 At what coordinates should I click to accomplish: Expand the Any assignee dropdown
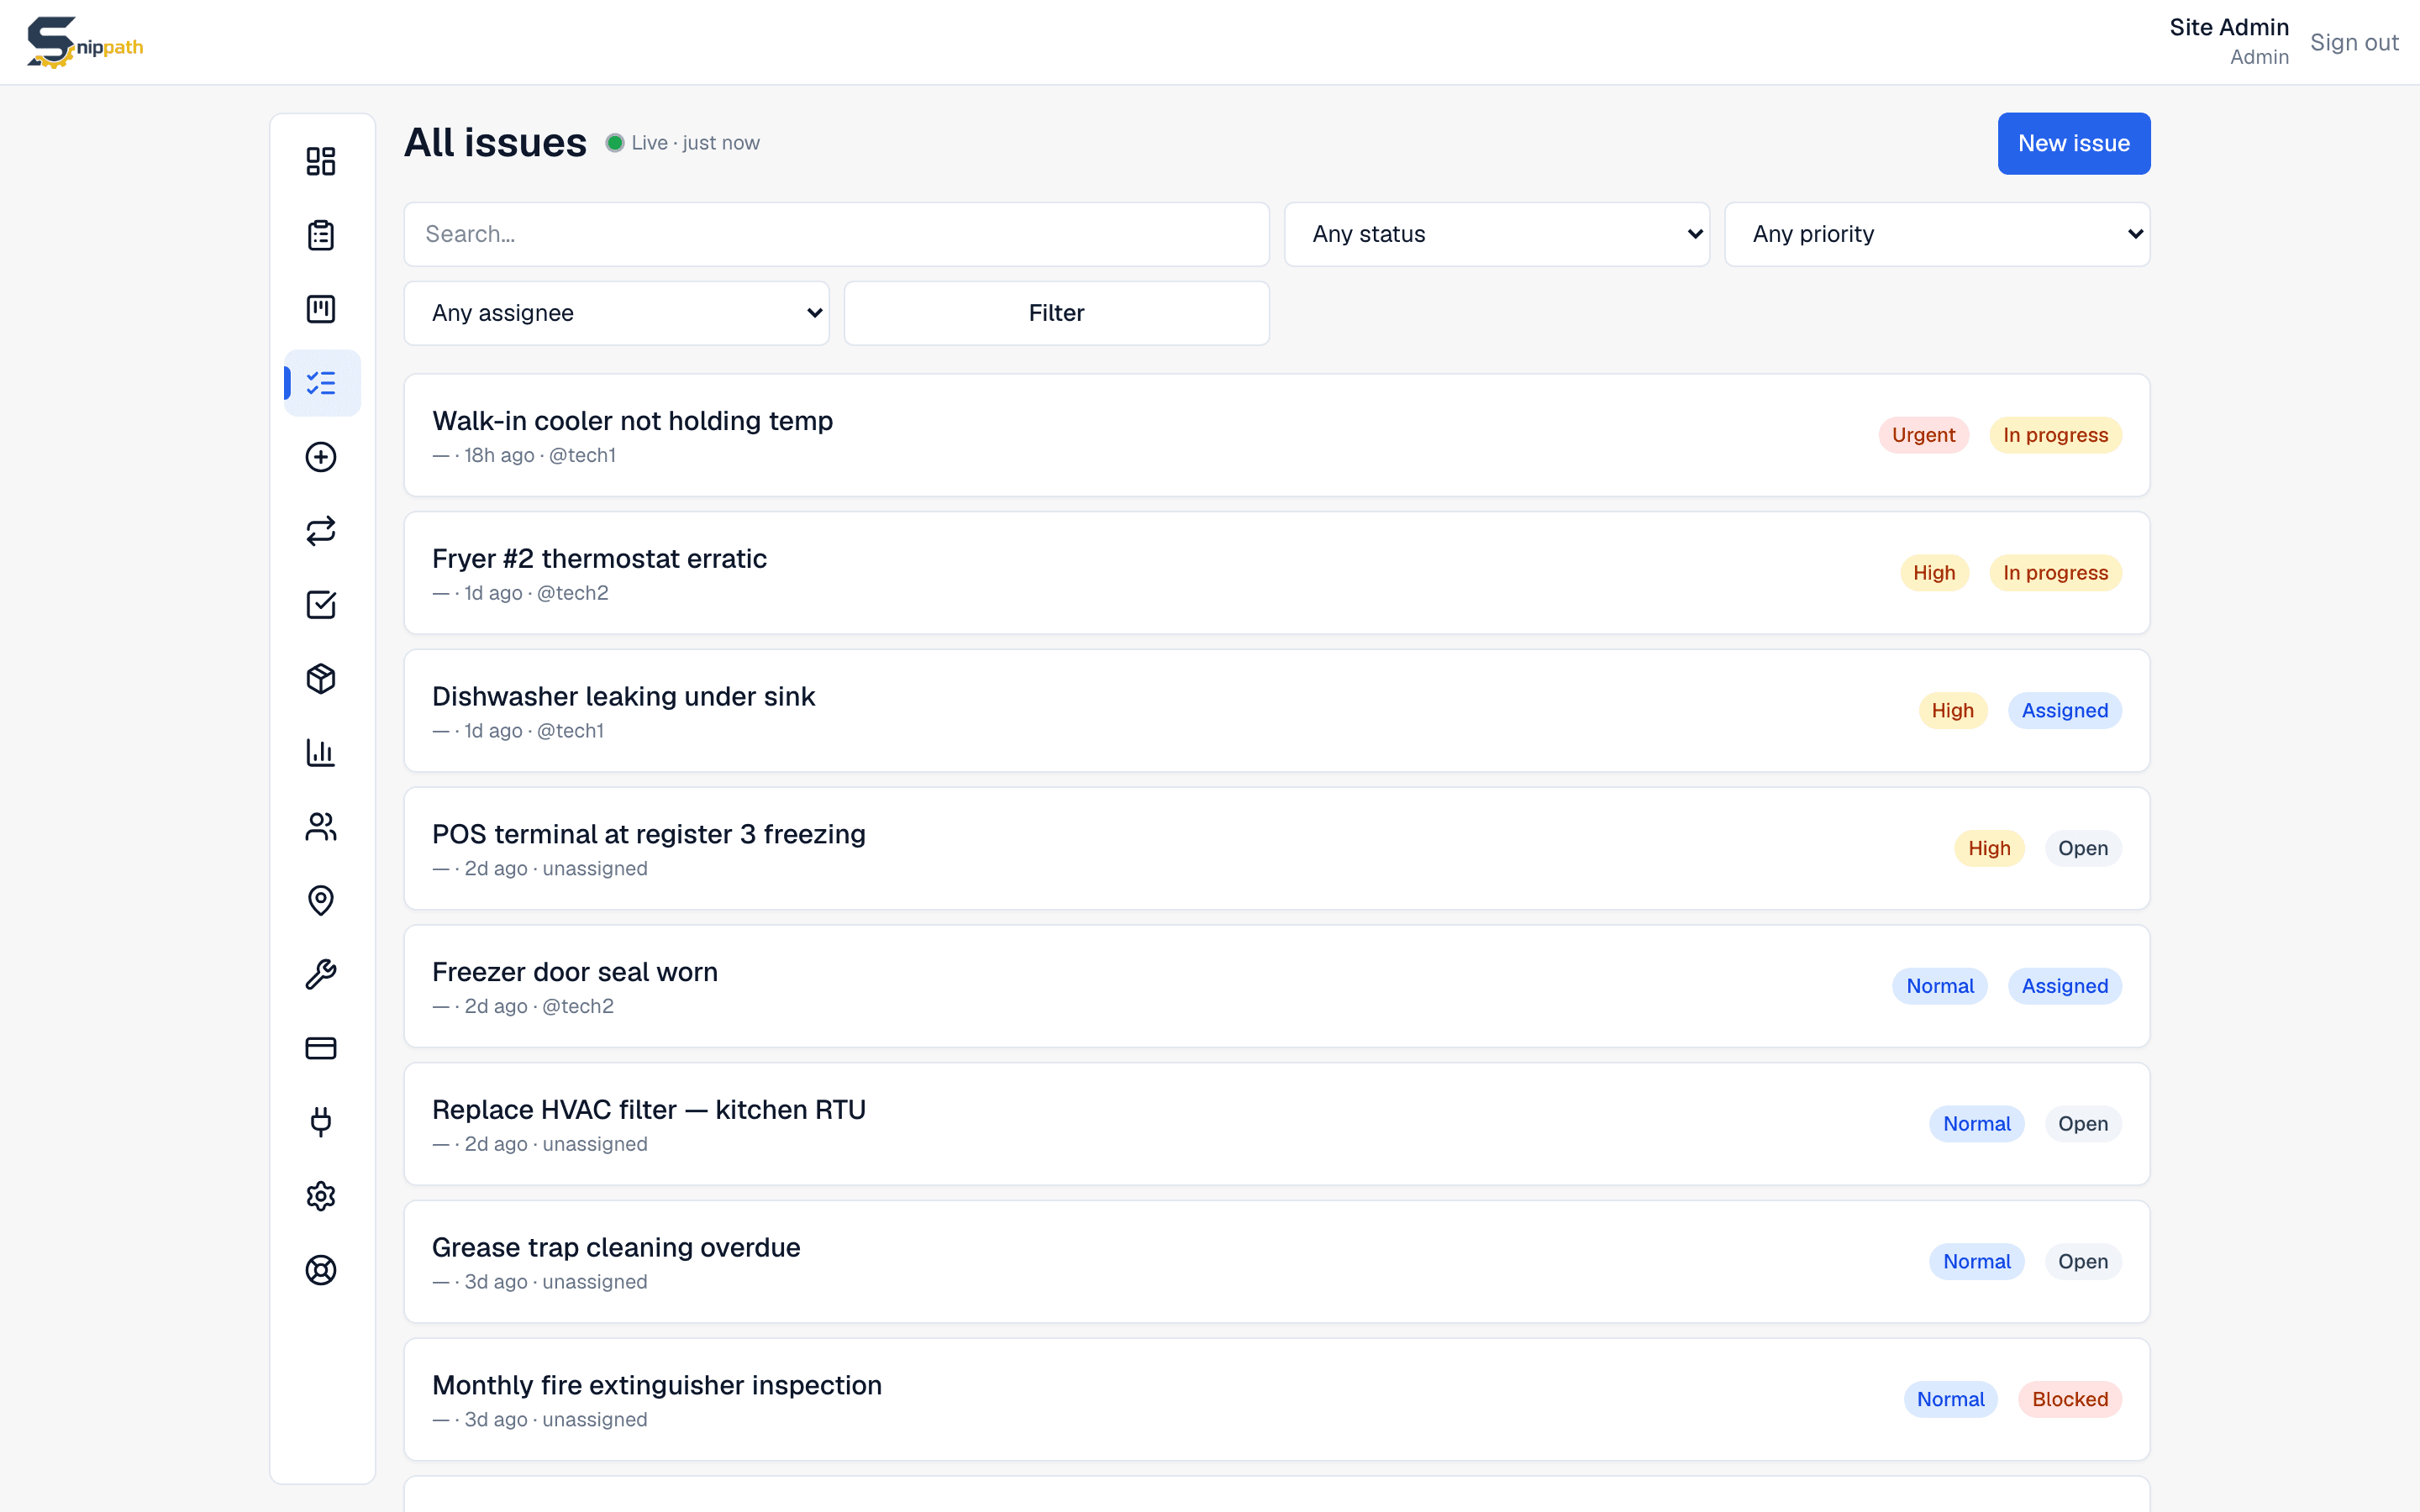(617, 313)
